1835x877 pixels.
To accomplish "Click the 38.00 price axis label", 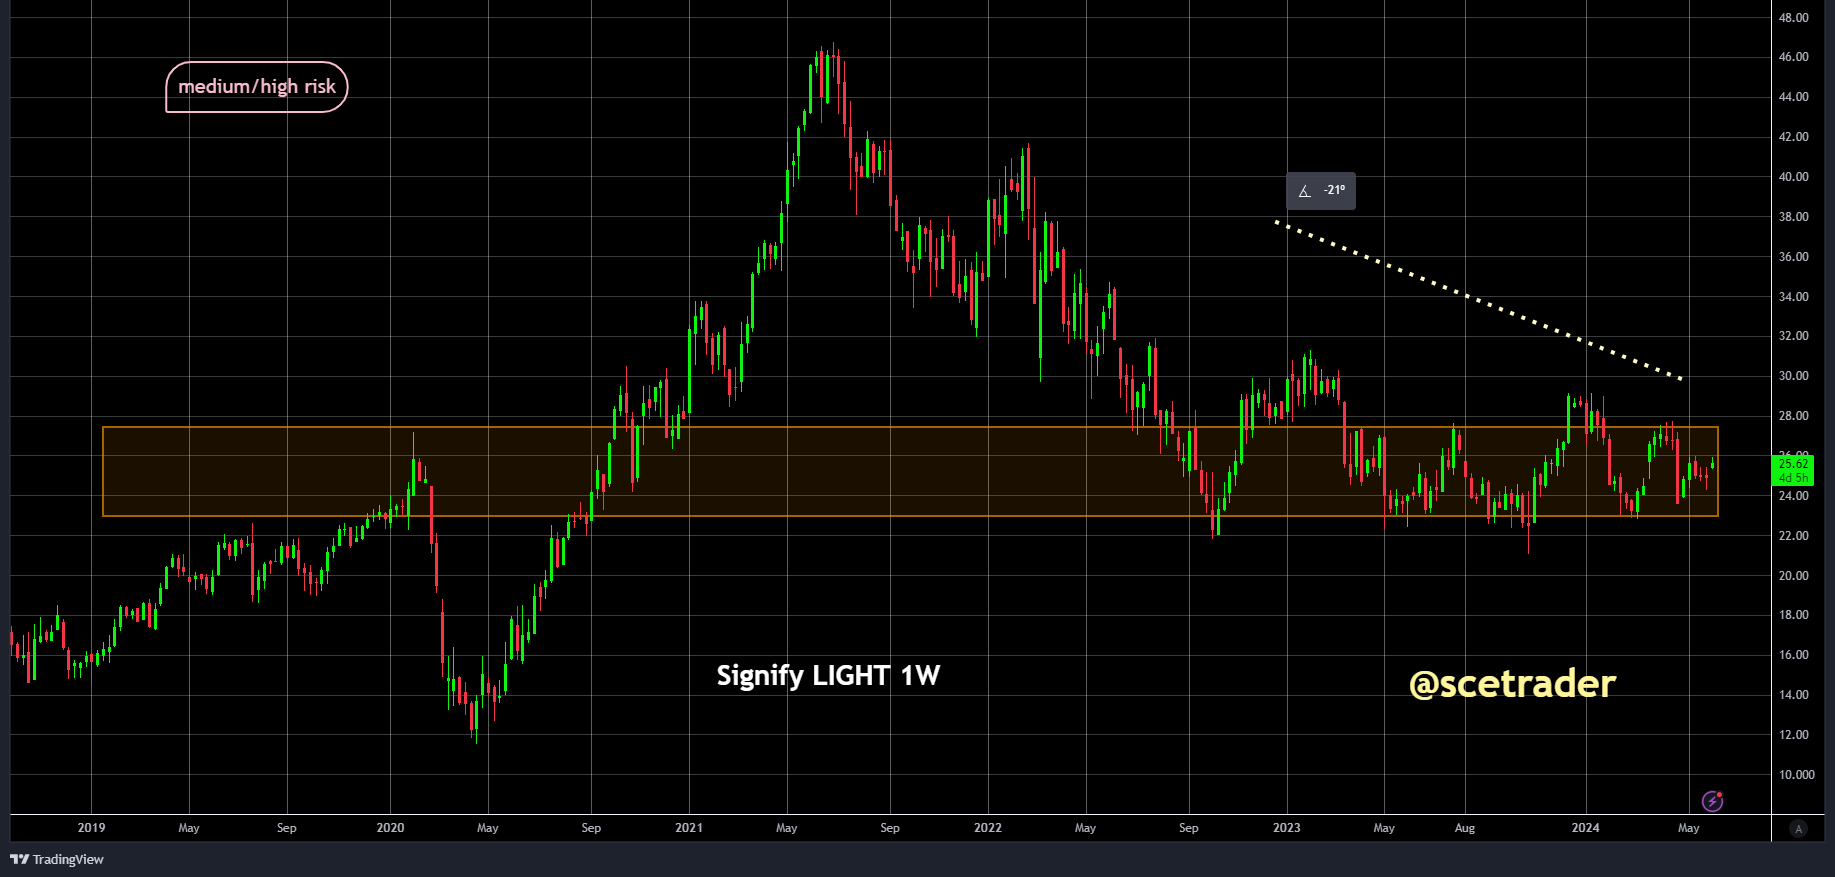I will point(1793,217).
